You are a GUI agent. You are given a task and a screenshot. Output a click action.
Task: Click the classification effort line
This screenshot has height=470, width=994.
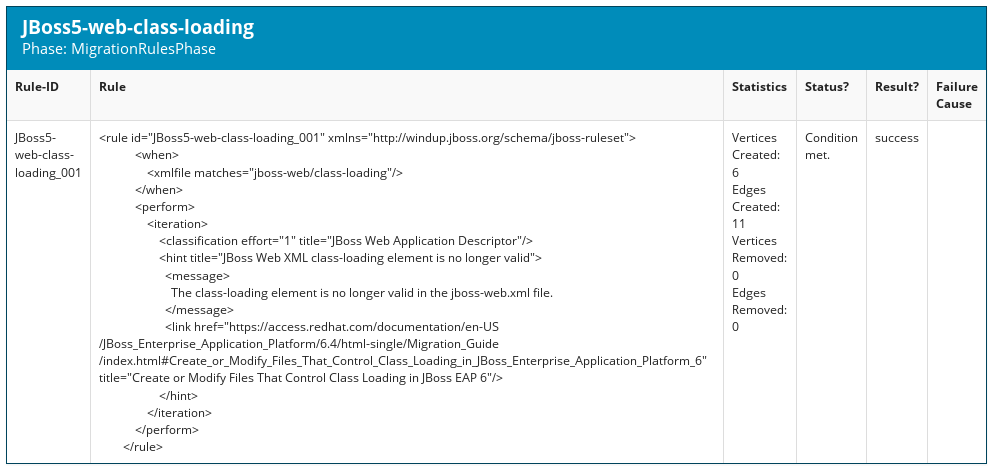click(x=345, y=241)
